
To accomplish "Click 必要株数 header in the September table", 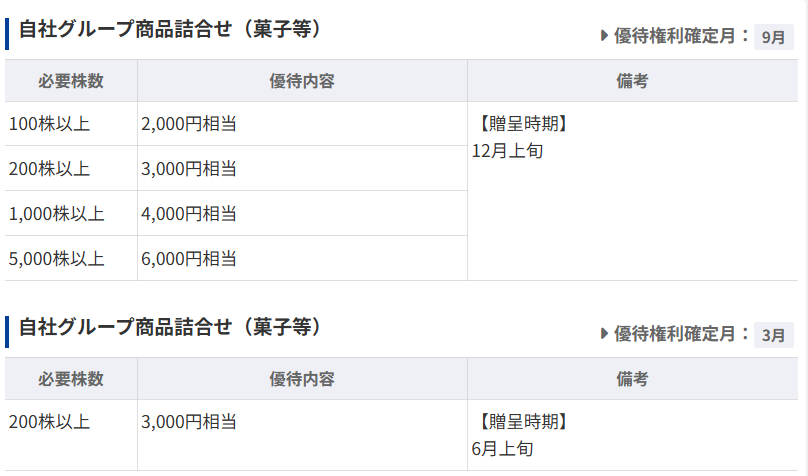I will click(71, 81).
